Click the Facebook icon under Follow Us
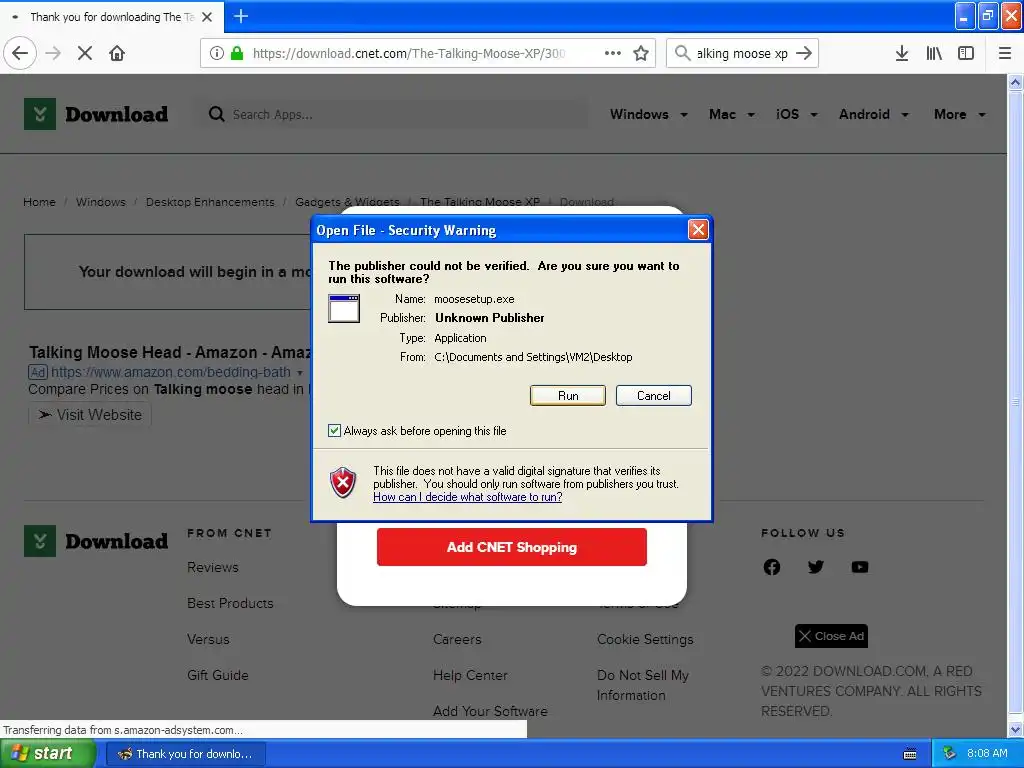1024x768 pixels. click(x=771, y=567)
